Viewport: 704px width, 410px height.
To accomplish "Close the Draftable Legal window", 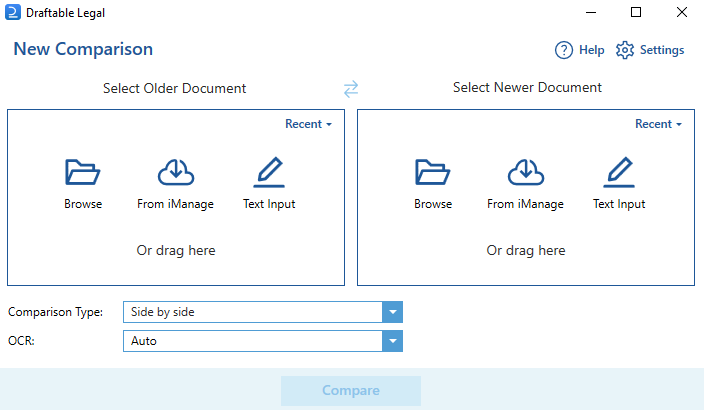I will tap(682, 12).
